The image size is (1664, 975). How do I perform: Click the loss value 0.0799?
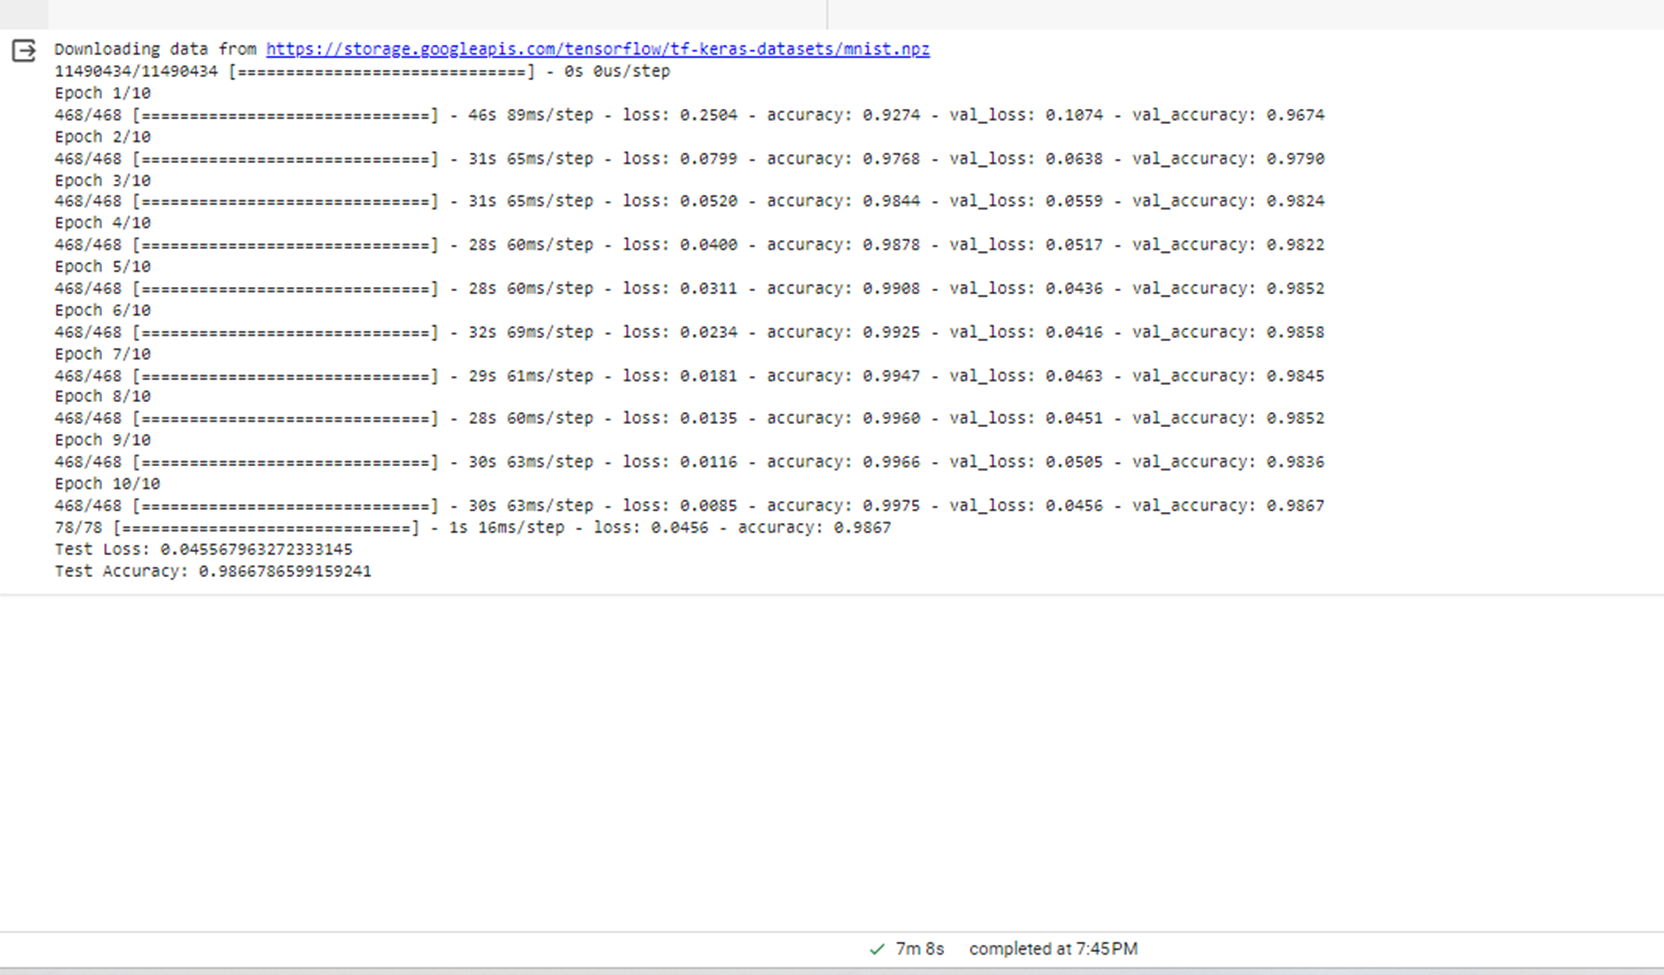coord(709,159)
